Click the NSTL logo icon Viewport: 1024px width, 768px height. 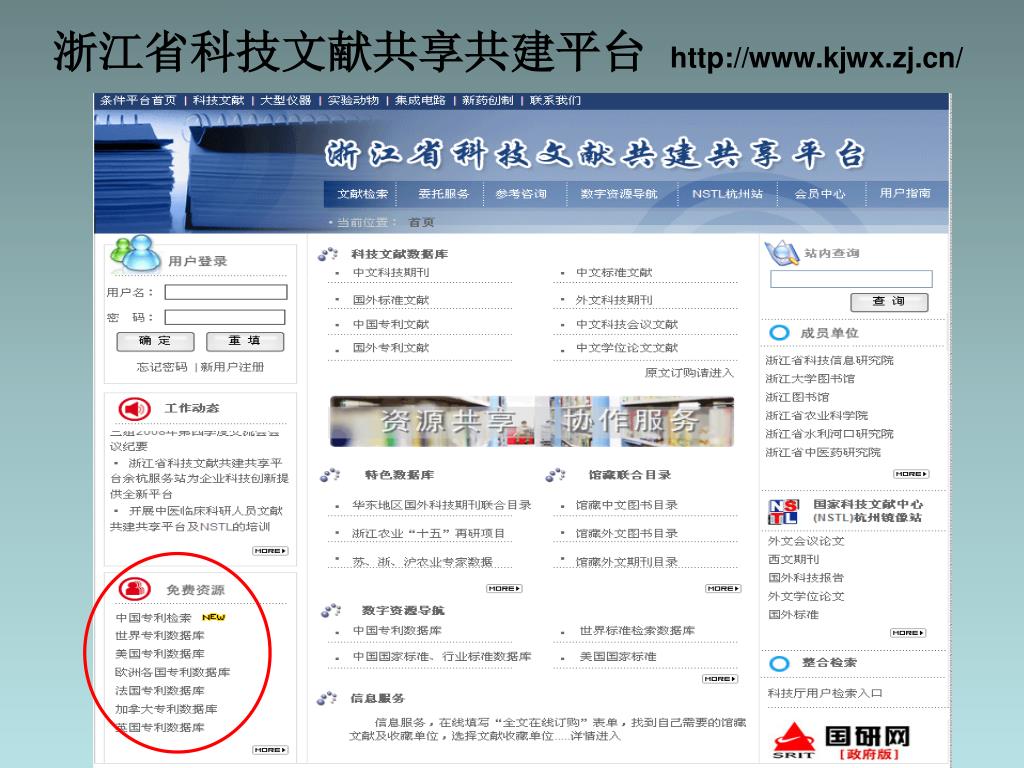pos(783,512)
